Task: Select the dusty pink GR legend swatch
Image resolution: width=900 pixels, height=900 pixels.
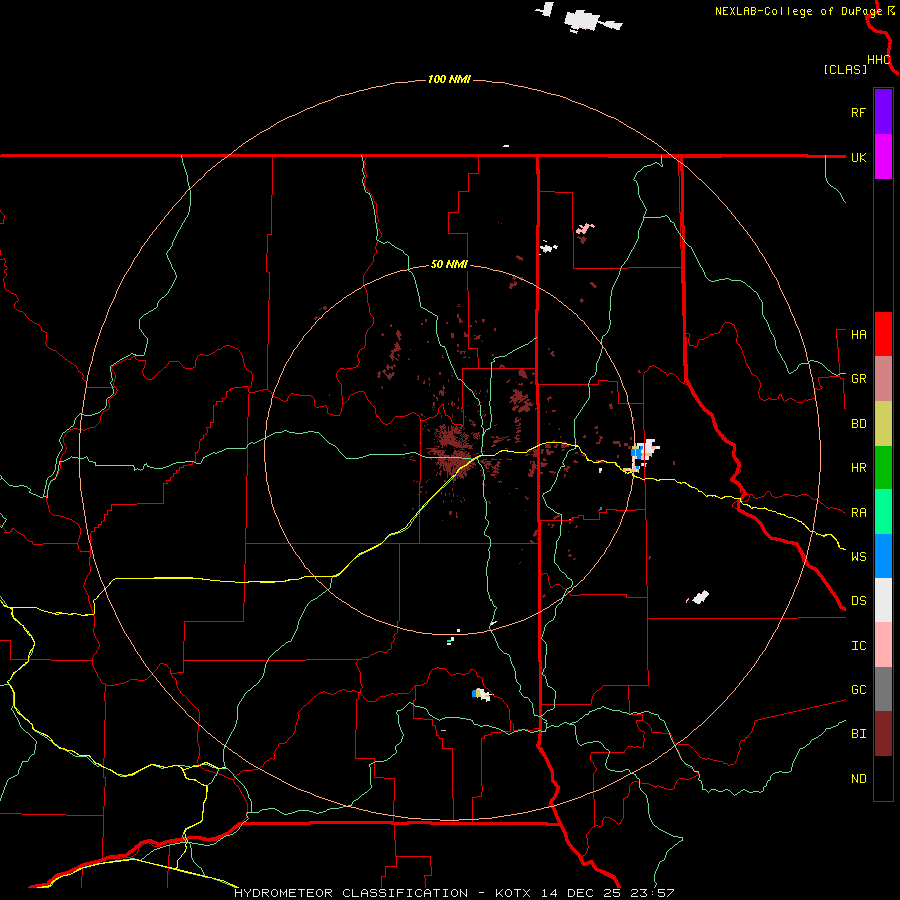Action: pyautogui.click(x=883, y=379)
